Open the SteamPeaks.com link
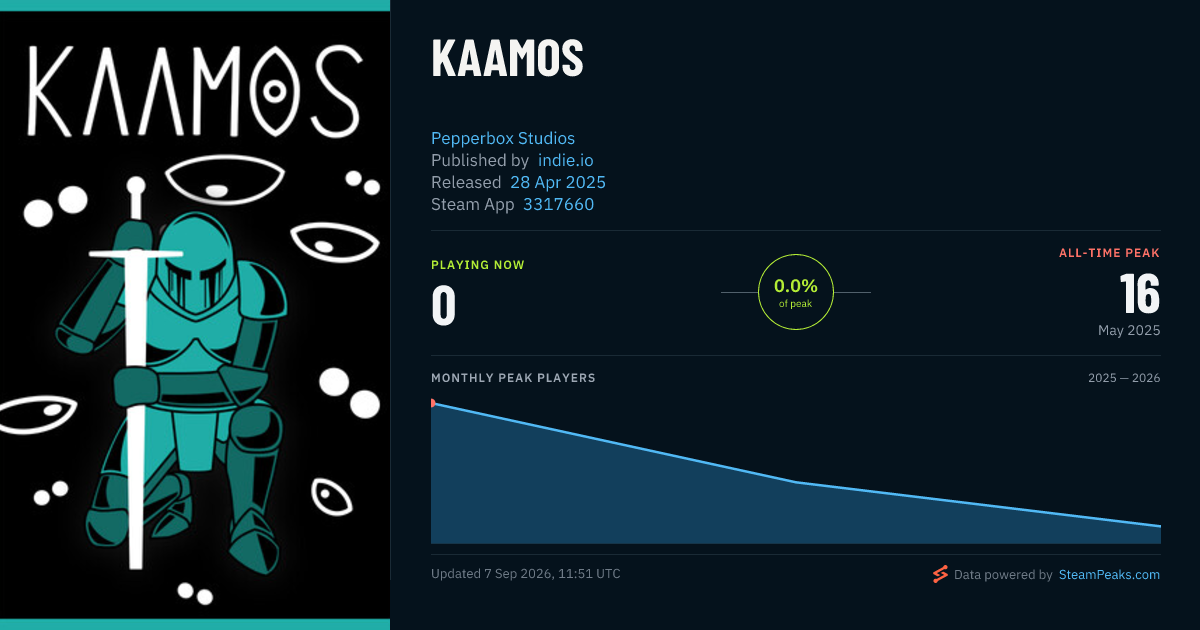1200x630 pixels. point(1109,575)
